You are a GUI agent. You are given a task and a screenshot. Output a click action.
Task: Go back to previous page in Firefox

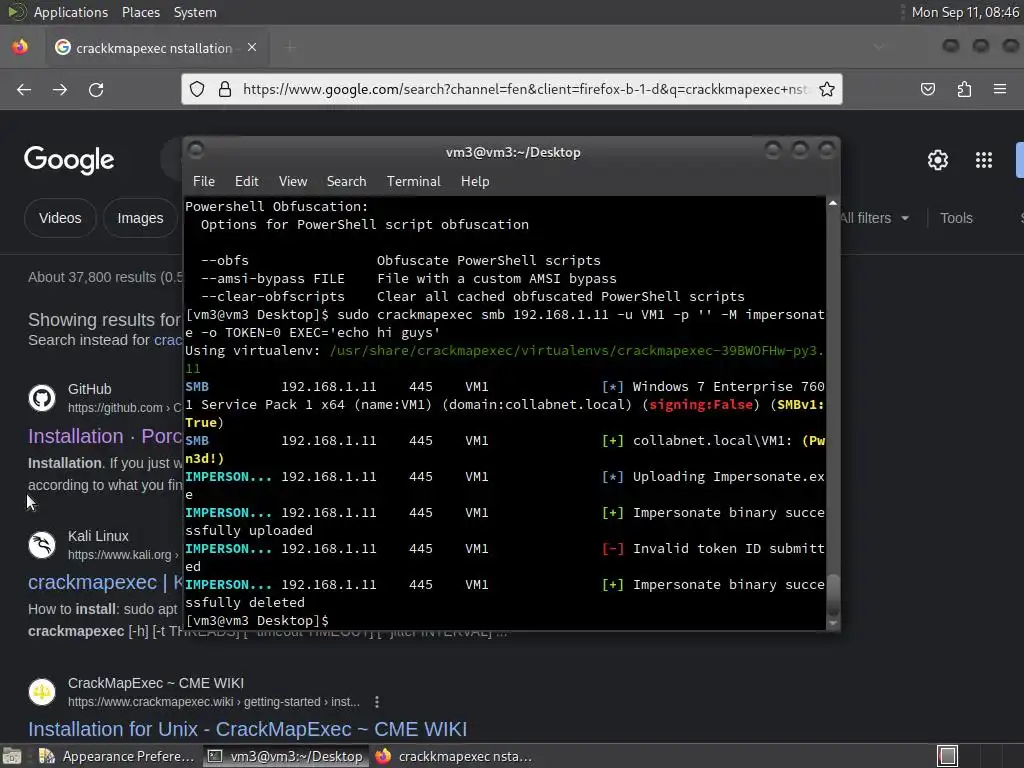(x=24, y=89)
